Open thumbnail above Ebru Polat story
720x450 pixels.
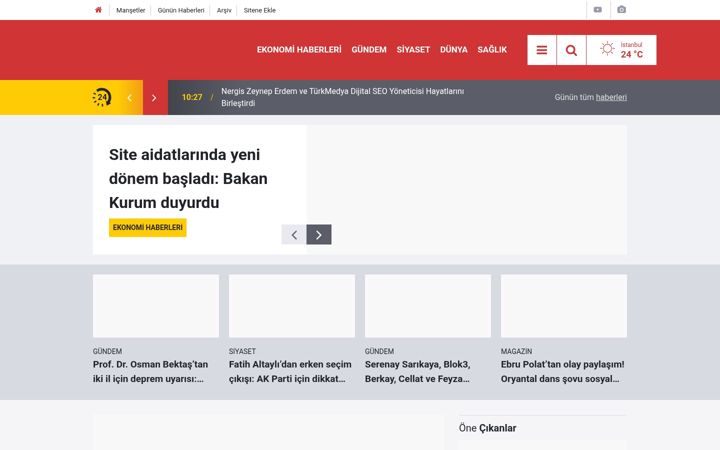click(563, 306)
